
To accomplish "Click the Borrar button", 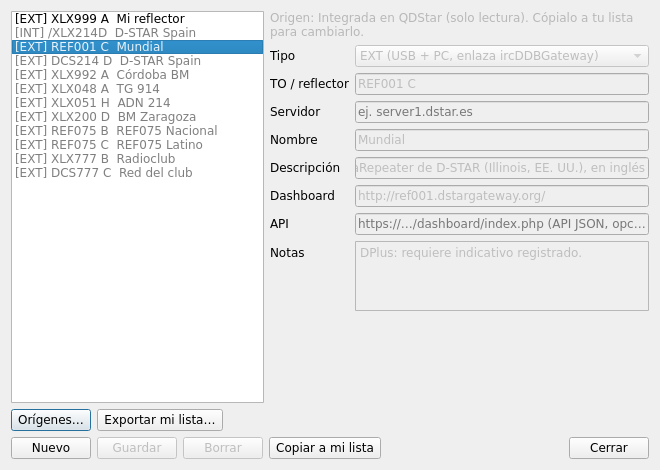I will (x=223, y=448).
